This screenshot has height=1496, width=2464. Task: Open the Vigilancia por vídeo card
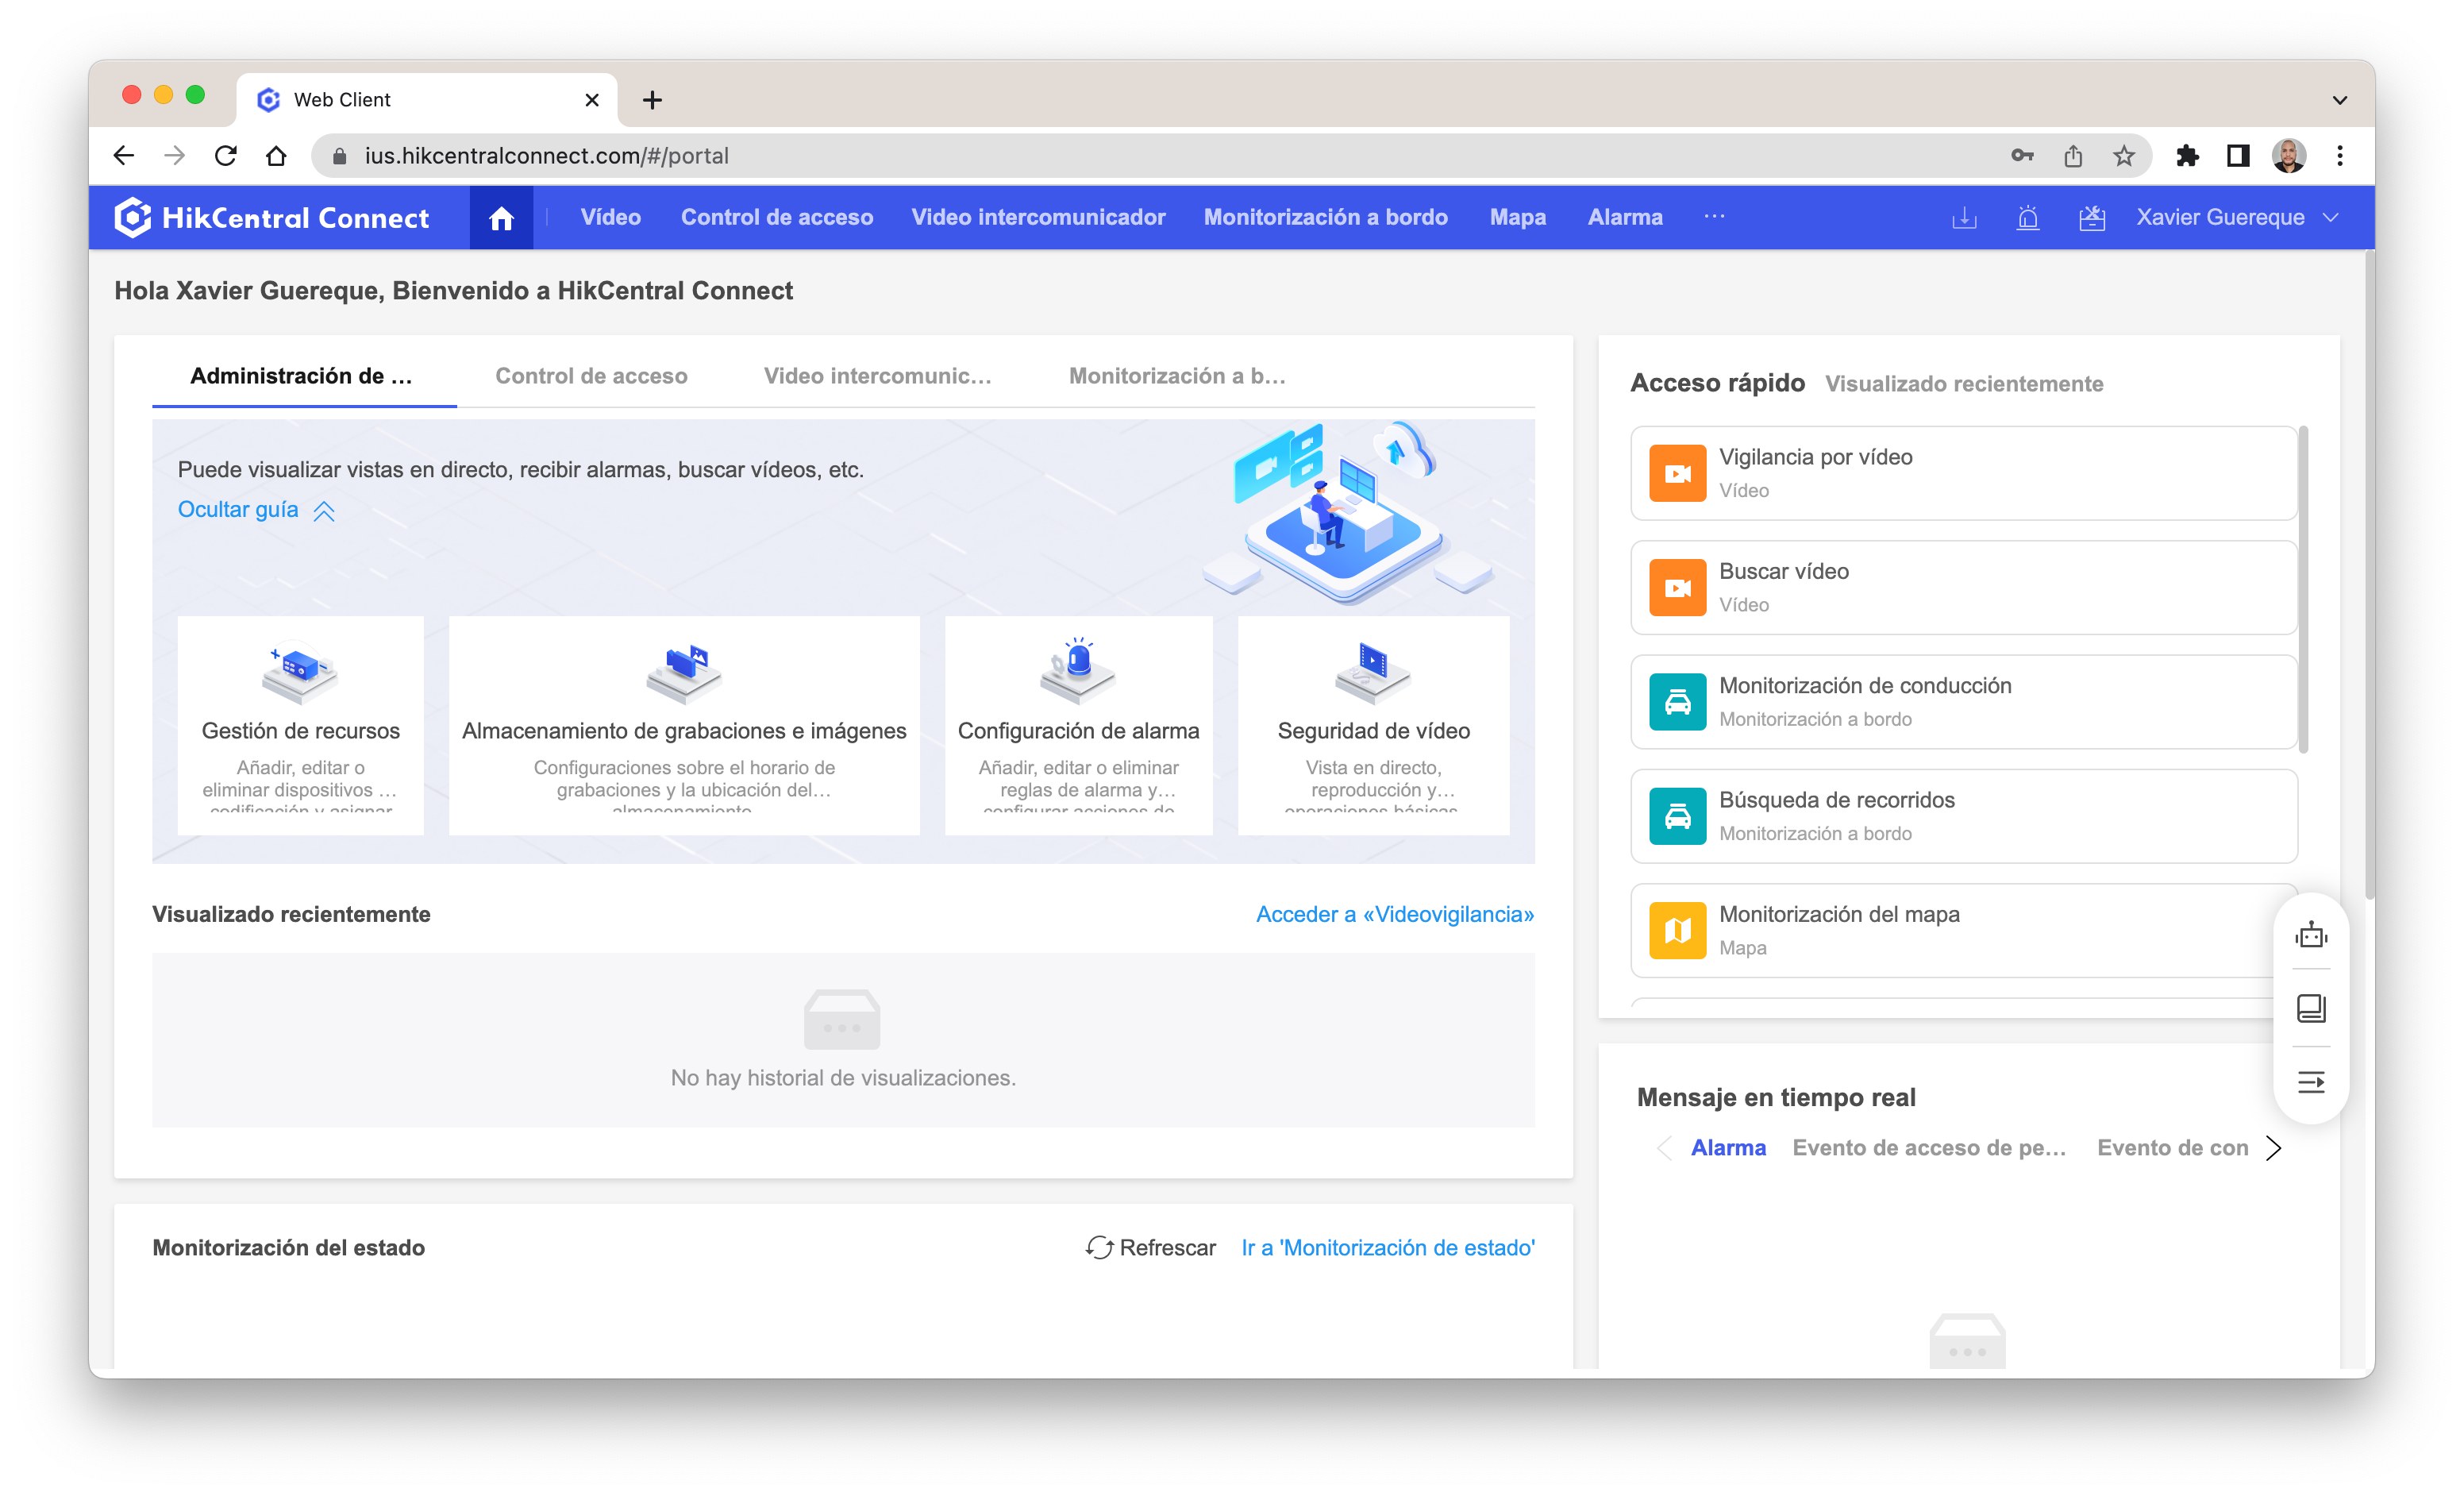tap(1964, 473)
